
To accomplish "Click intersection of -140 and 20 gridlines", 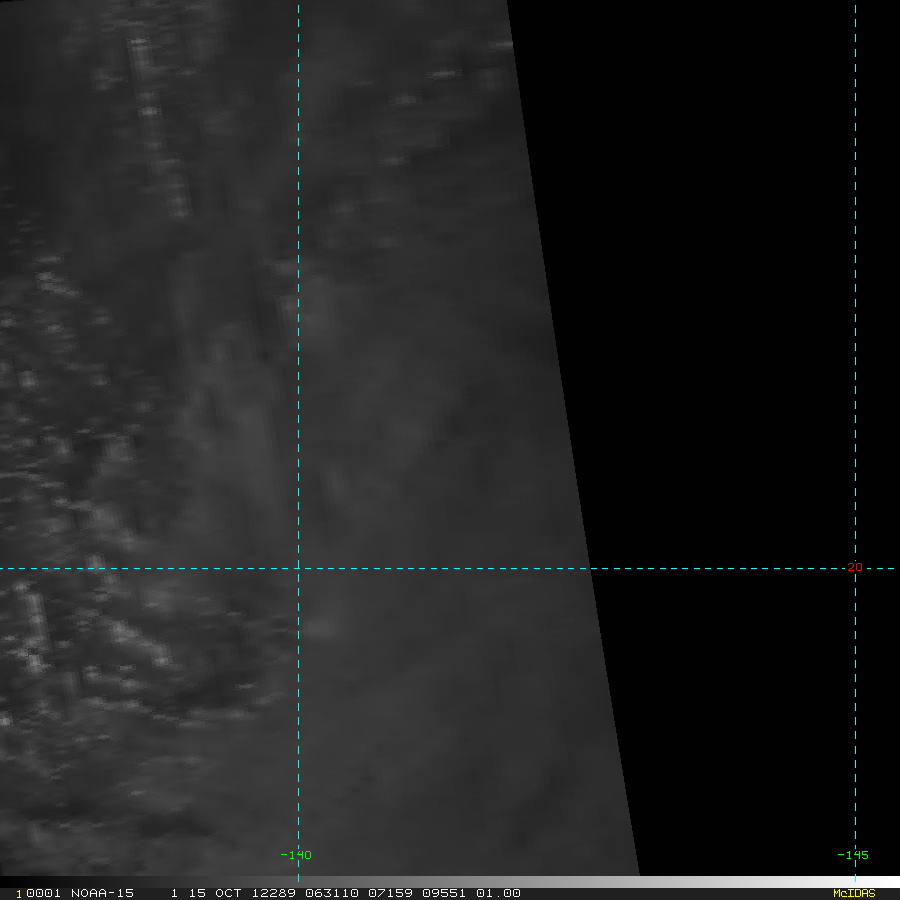I will [298, 568].
